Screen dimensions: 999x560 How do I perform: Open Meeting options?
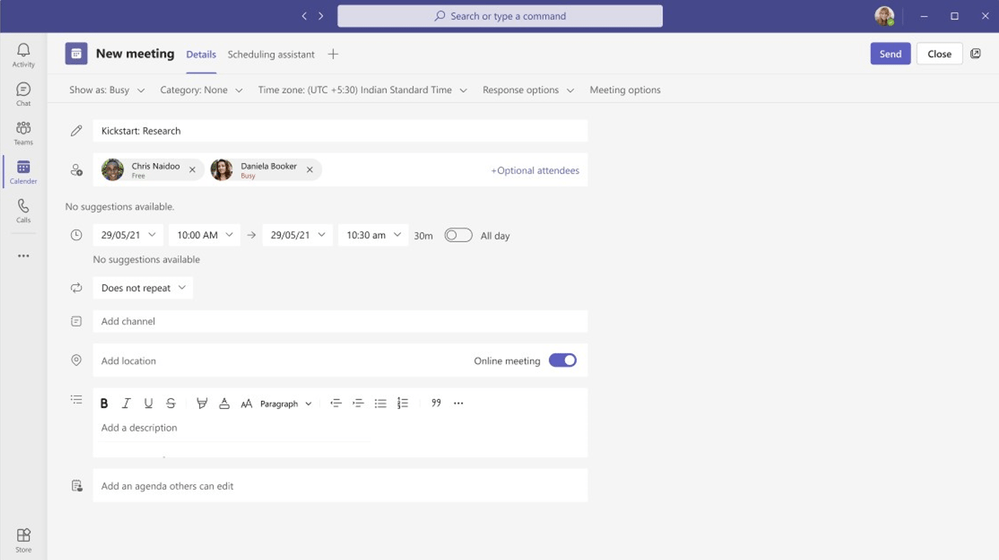coord(625,90)
